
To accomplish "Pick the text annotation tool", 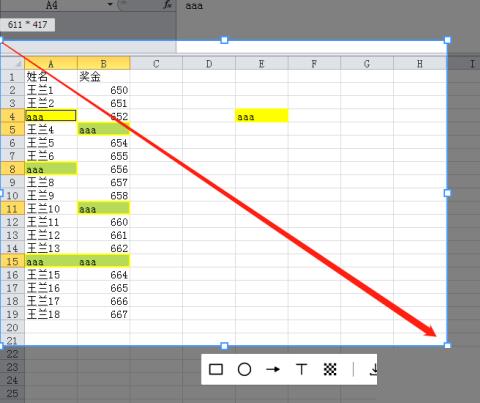I will click(301, 369).
